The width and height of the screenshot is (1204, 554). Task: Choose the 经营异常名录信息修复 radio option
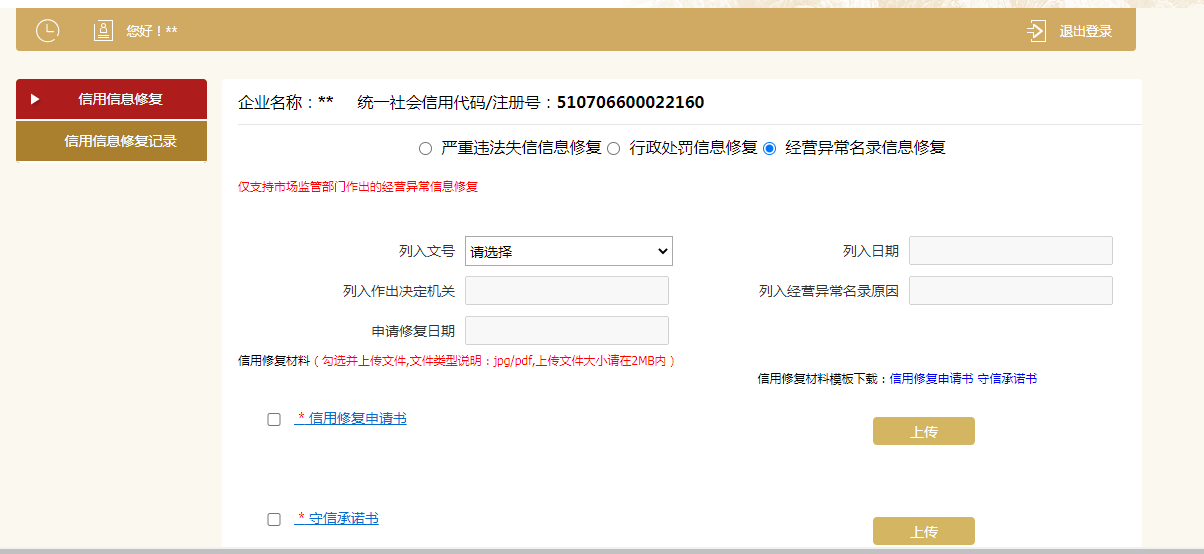click(x=769, y=149)
